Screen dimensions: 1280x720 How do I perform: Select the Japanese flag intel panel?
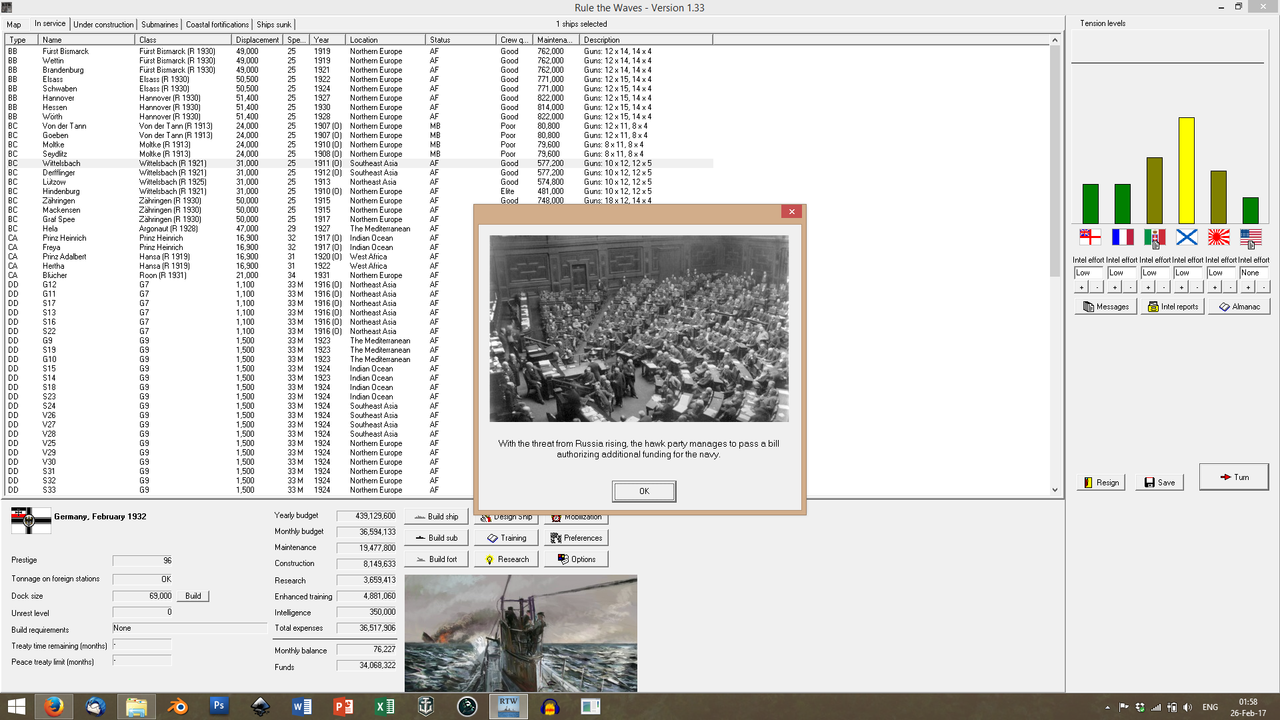(1217, 239)
